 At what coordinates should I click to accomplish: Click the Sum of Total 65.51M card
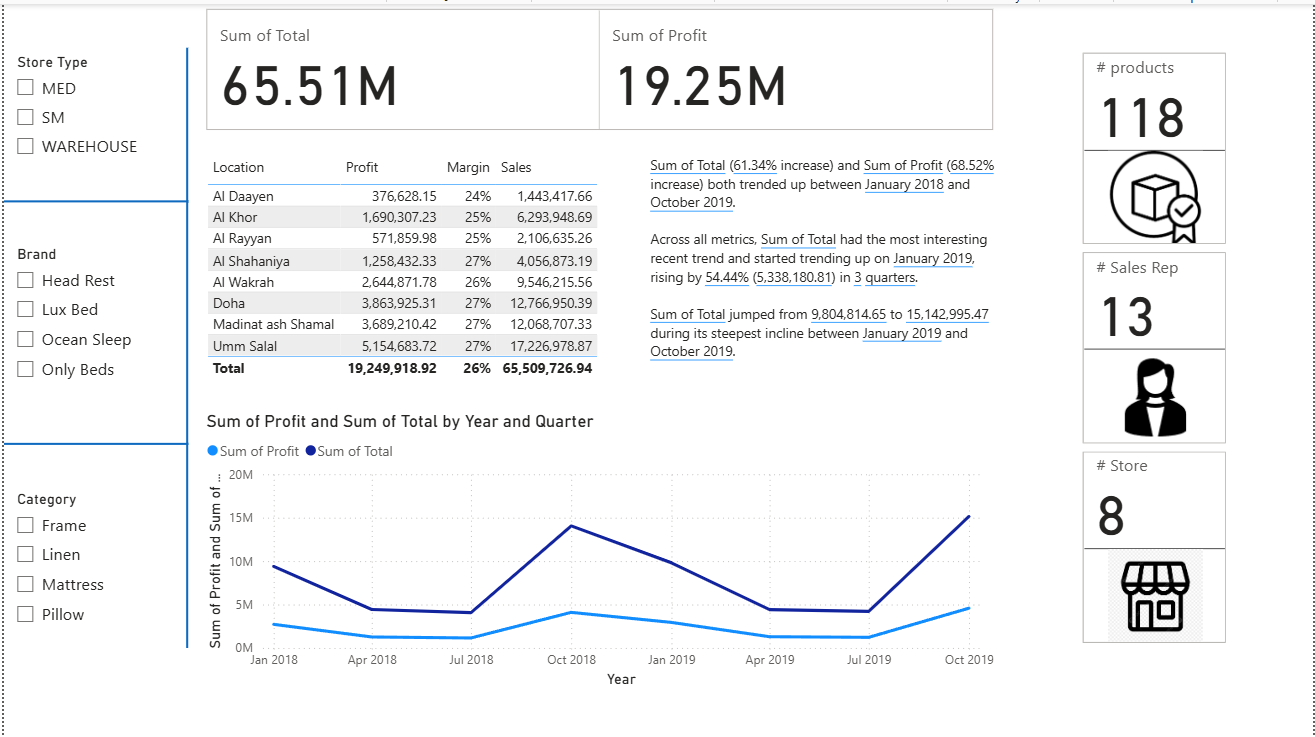[x=403, y=70]
